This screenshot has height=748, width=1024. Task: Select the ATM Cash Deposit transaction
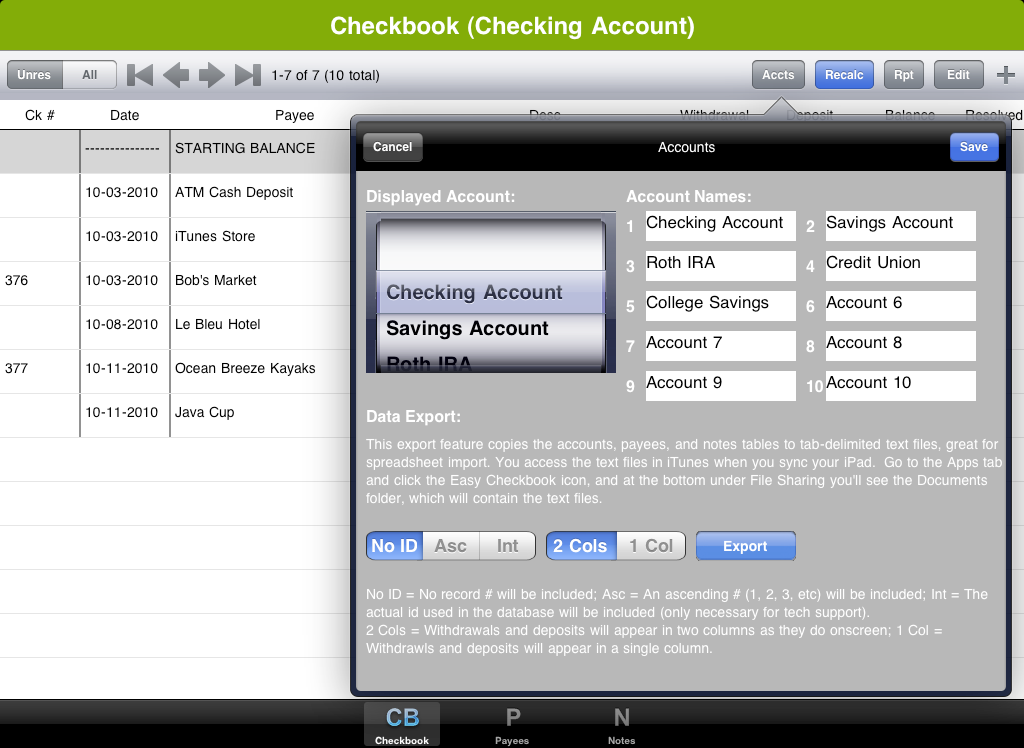click(175, 195)
